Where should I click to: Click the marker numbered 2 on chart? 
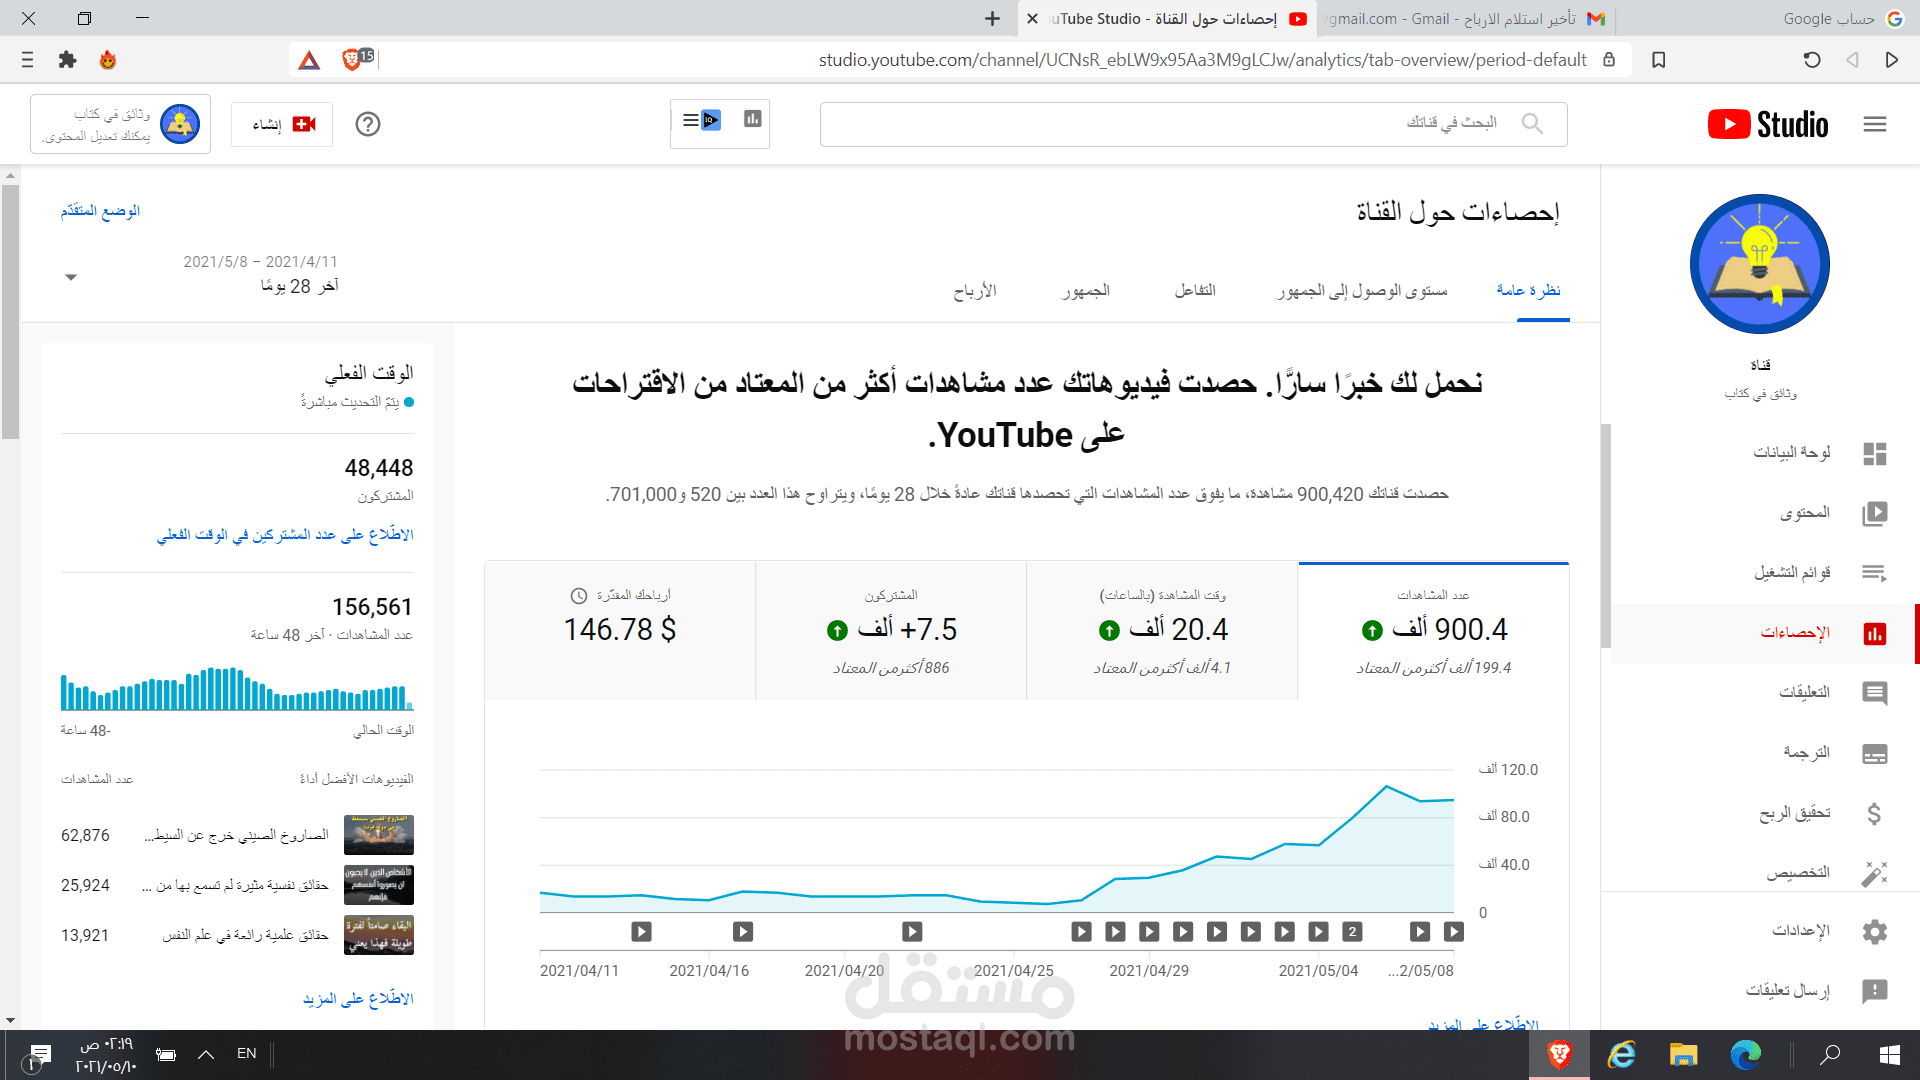[x=1352, y=932]
